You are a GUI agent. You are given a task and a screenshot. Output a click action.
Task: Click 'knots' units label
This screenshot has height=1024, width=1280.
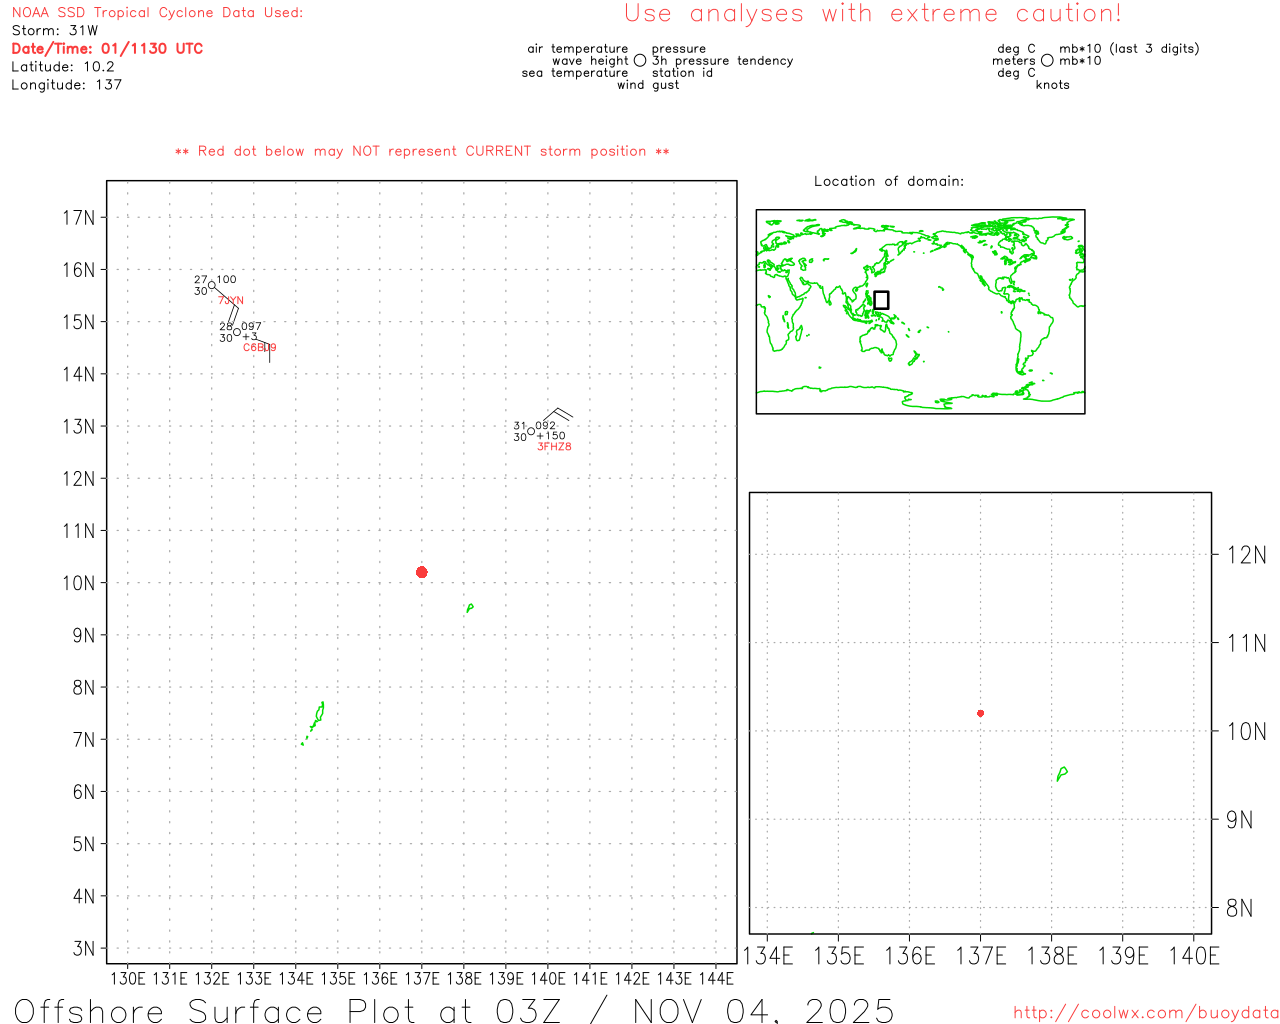pos(1053,85)
